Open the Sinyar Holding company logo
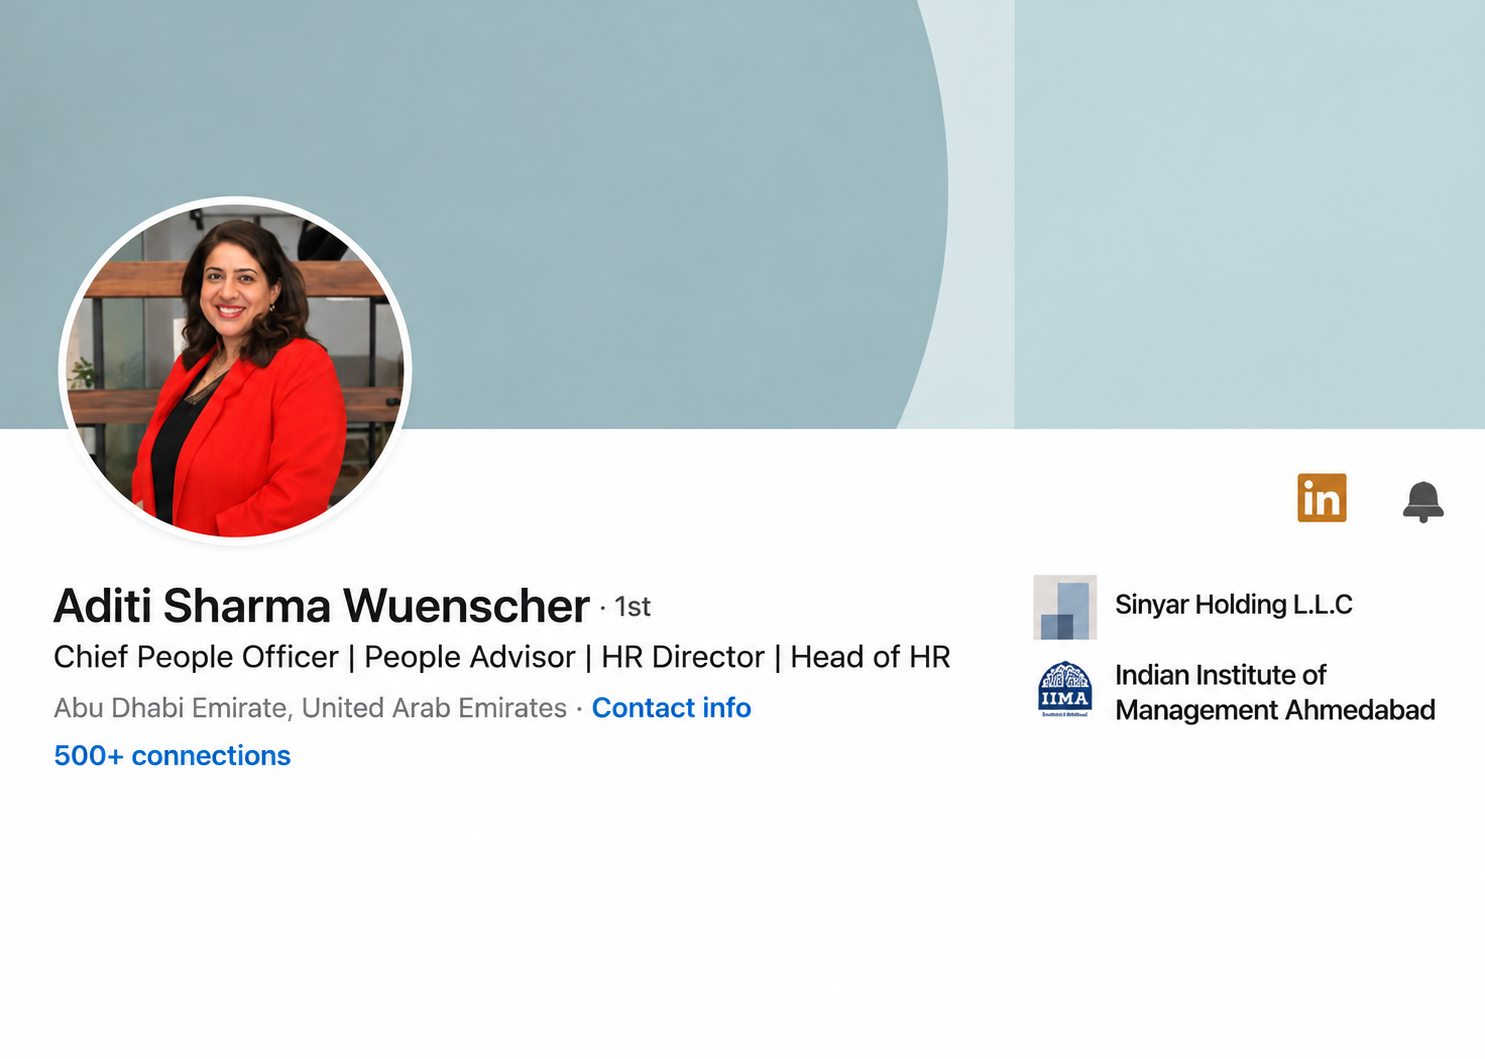 (x=1065, y=607)
